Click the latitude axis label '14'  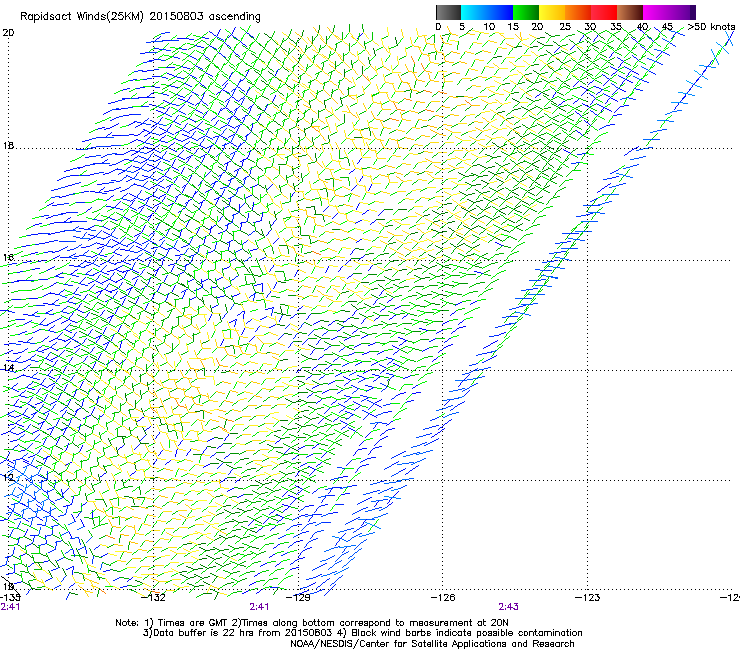pyautogui.click(x=8, y=368)
